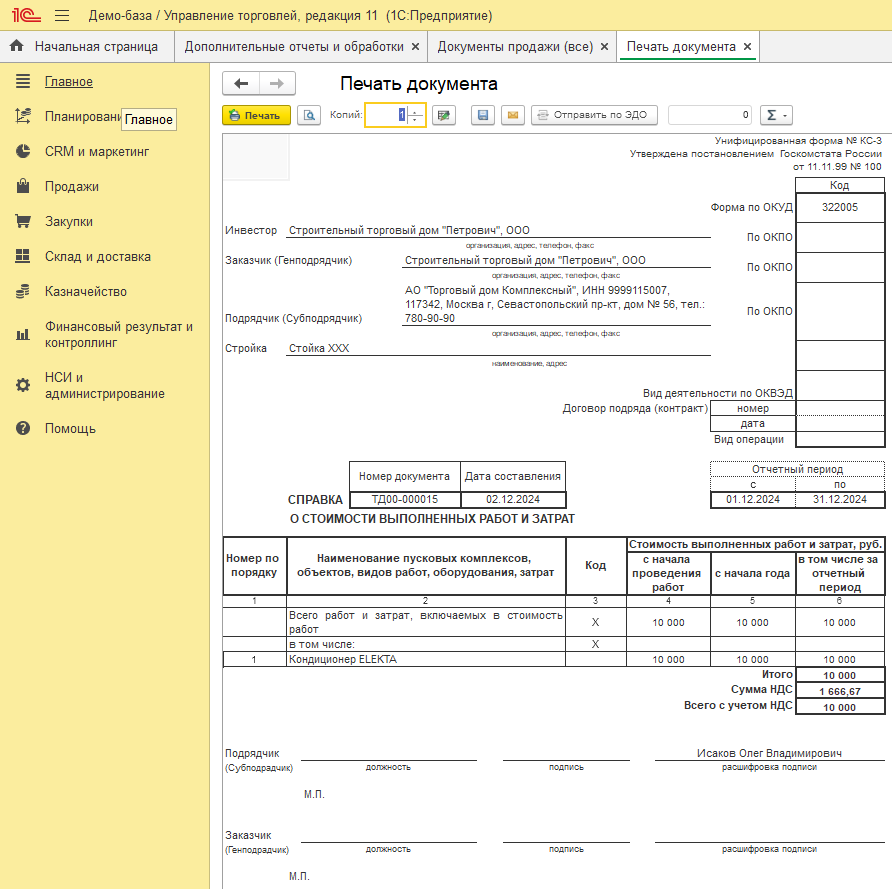Send the document by email envelope icon
This screenshot has height=889, width=892.
coord(513,115)
